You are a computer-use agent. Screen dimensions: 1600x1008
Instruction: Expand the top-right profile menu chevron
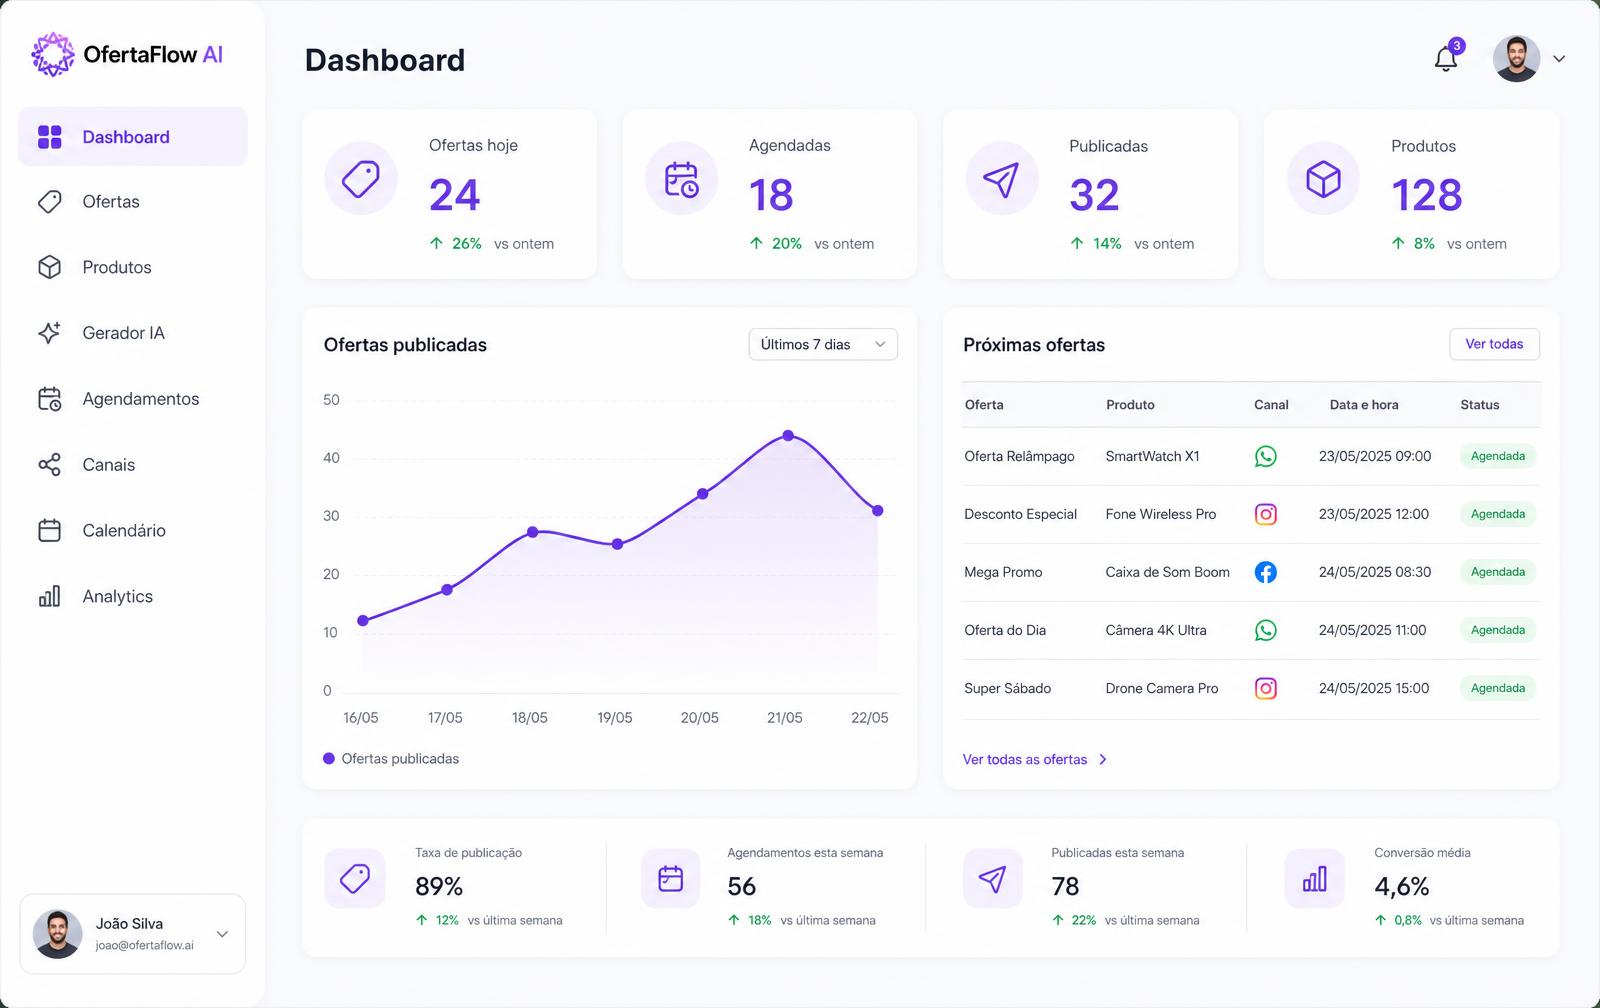pos(1559,59)
